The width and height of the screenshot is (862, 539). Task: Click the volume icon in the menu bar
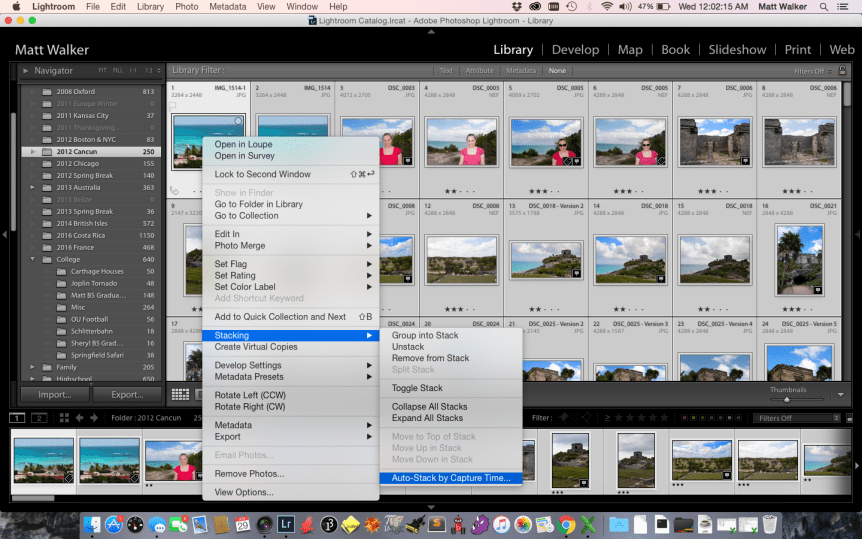(625, 7)
